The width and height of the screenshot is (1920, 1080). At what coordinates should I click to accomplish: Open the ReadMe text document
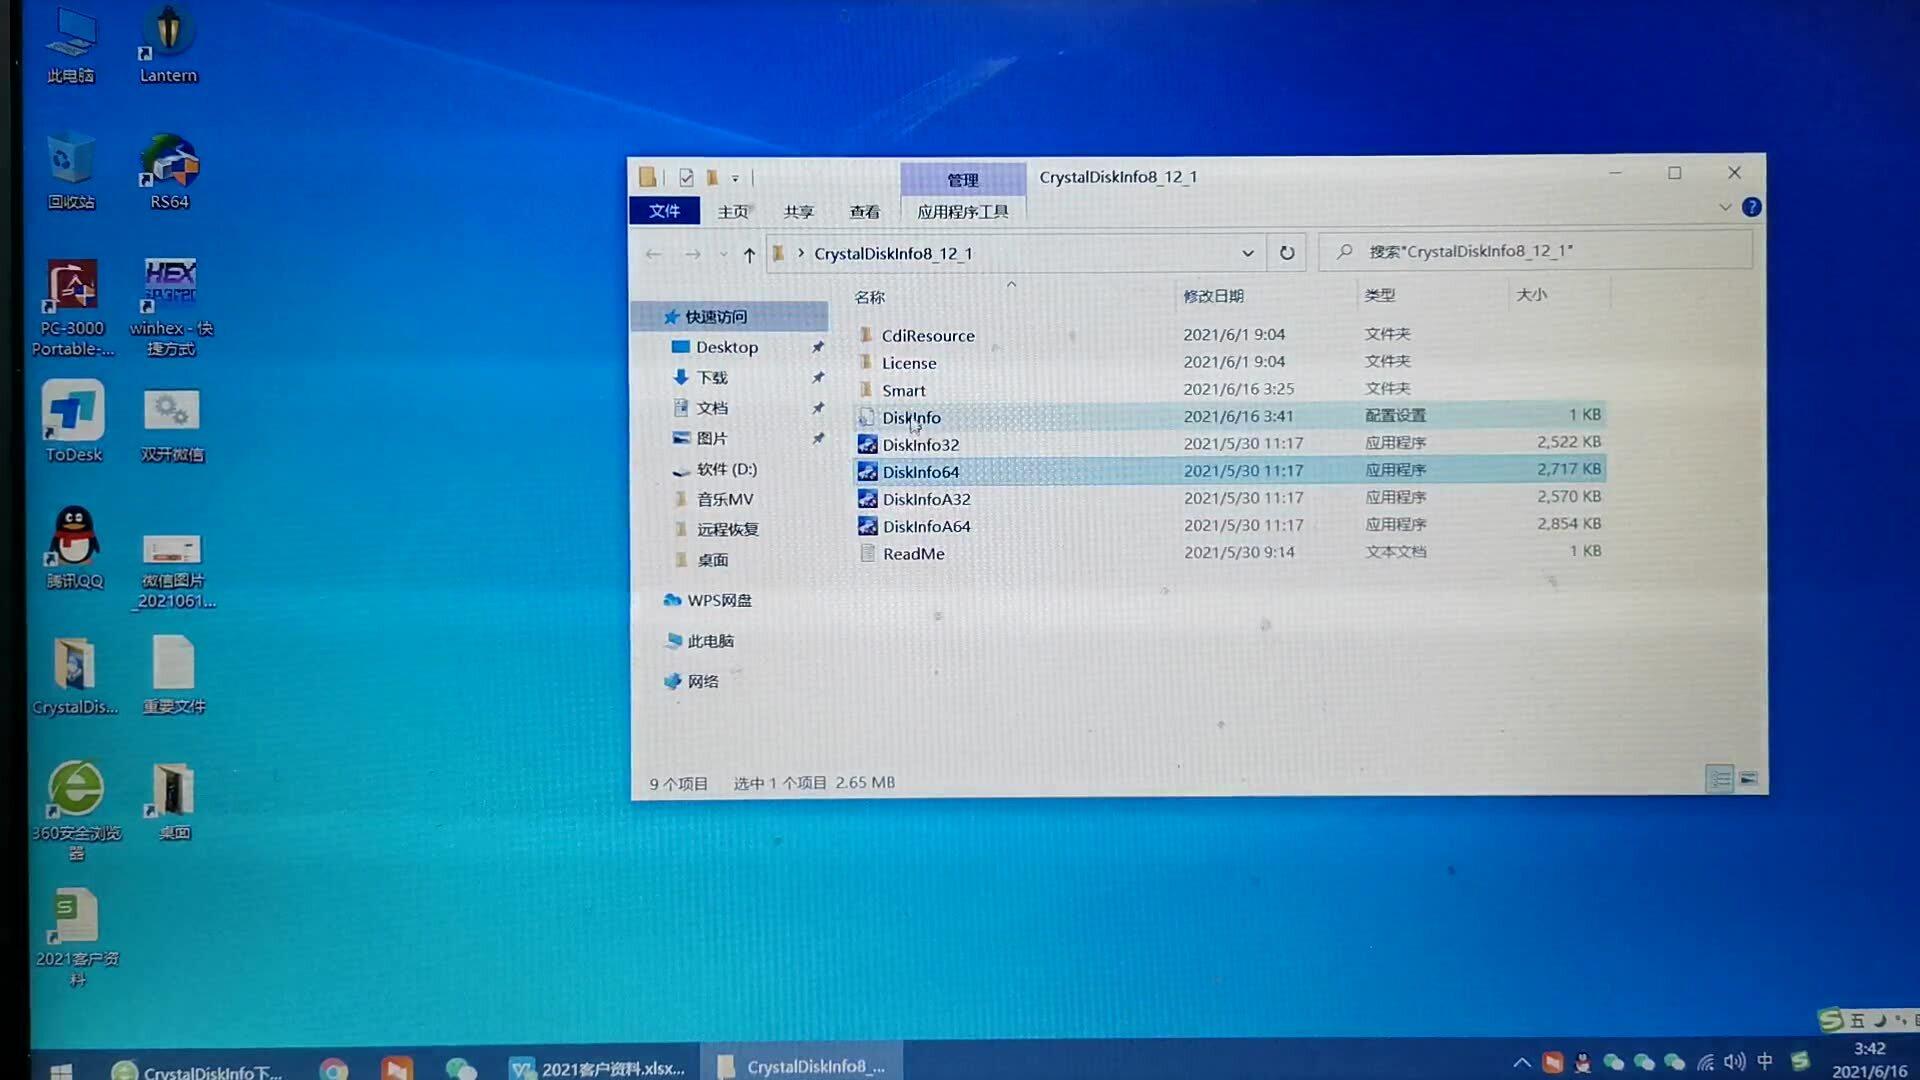[913, 553]
